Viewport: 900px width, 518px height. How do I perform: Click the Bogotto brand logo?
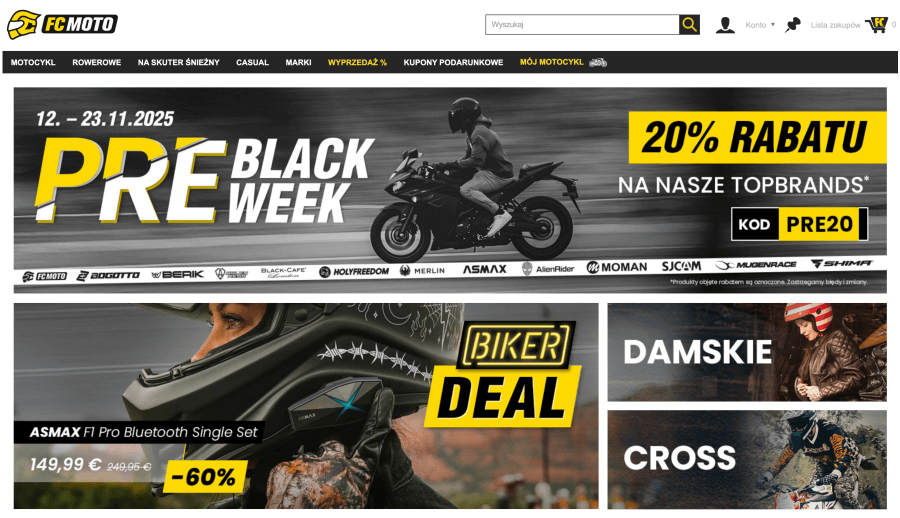(108, 276)
